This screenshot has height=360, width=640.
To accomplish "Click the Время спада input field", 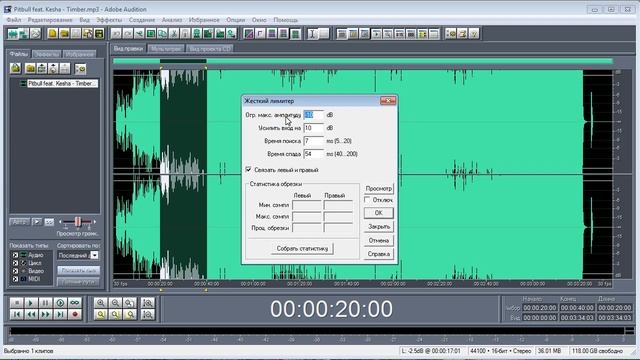I will (x=313, y=154).
